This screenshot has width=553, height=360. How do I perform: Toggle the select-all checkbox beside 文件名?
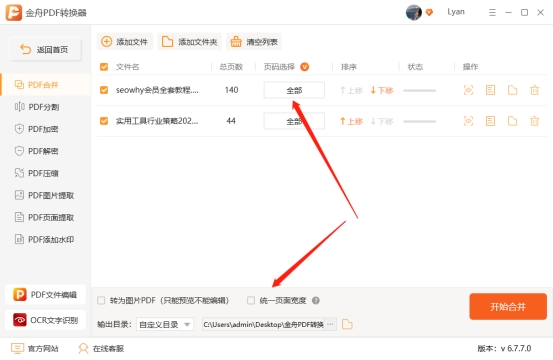[x=104, y=67]
